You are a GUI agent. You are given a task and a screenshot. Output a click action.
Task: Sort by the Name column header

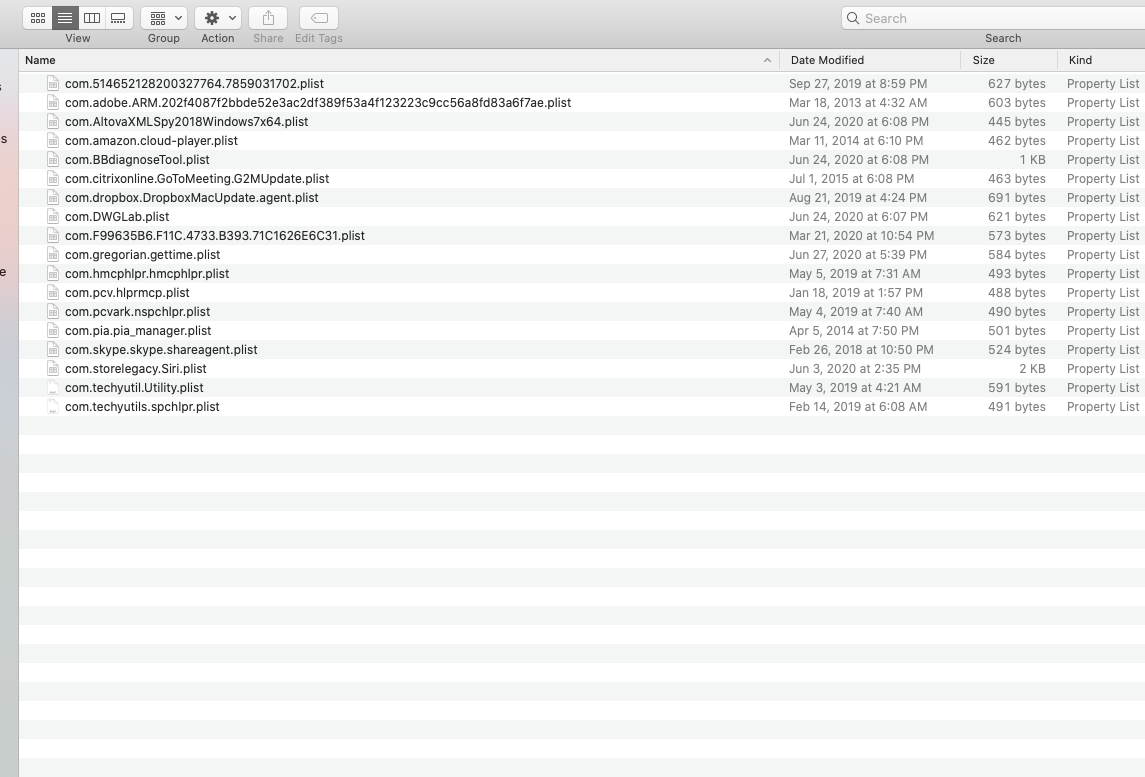click(399, 60)
